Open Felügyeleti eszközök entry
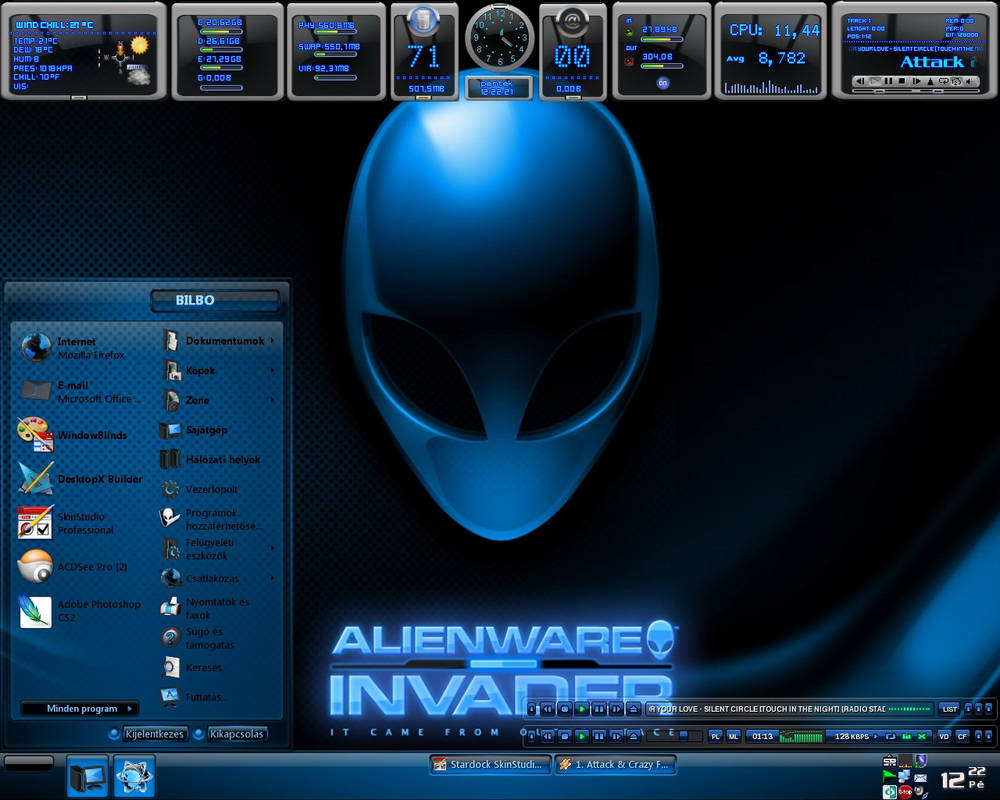Screen dimensions: 1000x800 218,549
